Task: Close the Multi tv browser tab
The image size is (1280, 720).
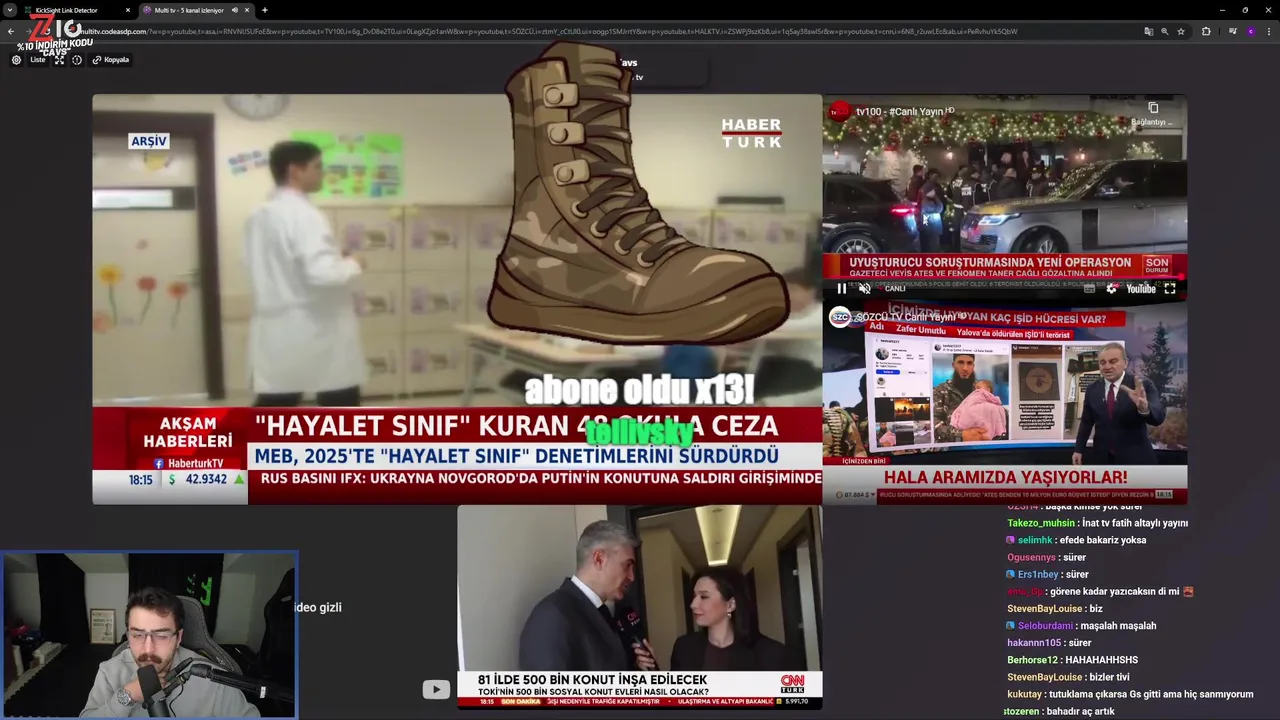Action: click(247, 10)
